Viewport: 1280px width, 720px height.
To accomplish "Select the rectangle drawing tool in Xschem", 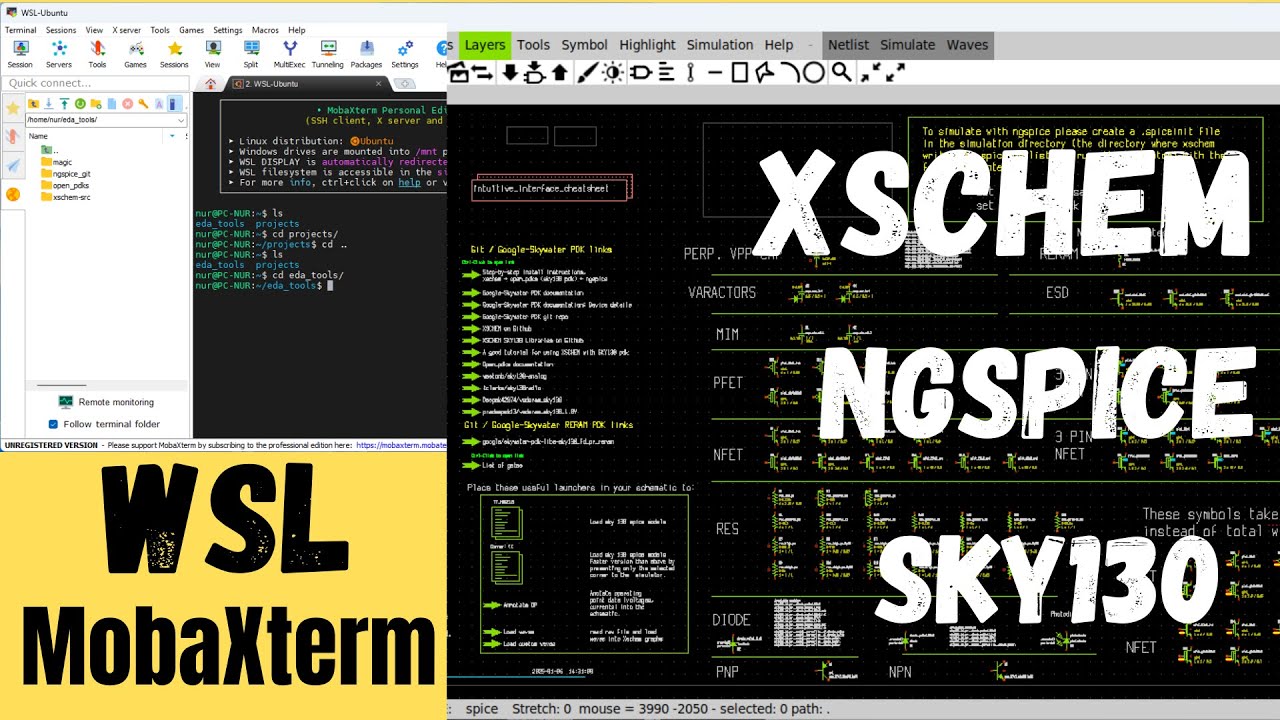I will (x=740, y=72).
